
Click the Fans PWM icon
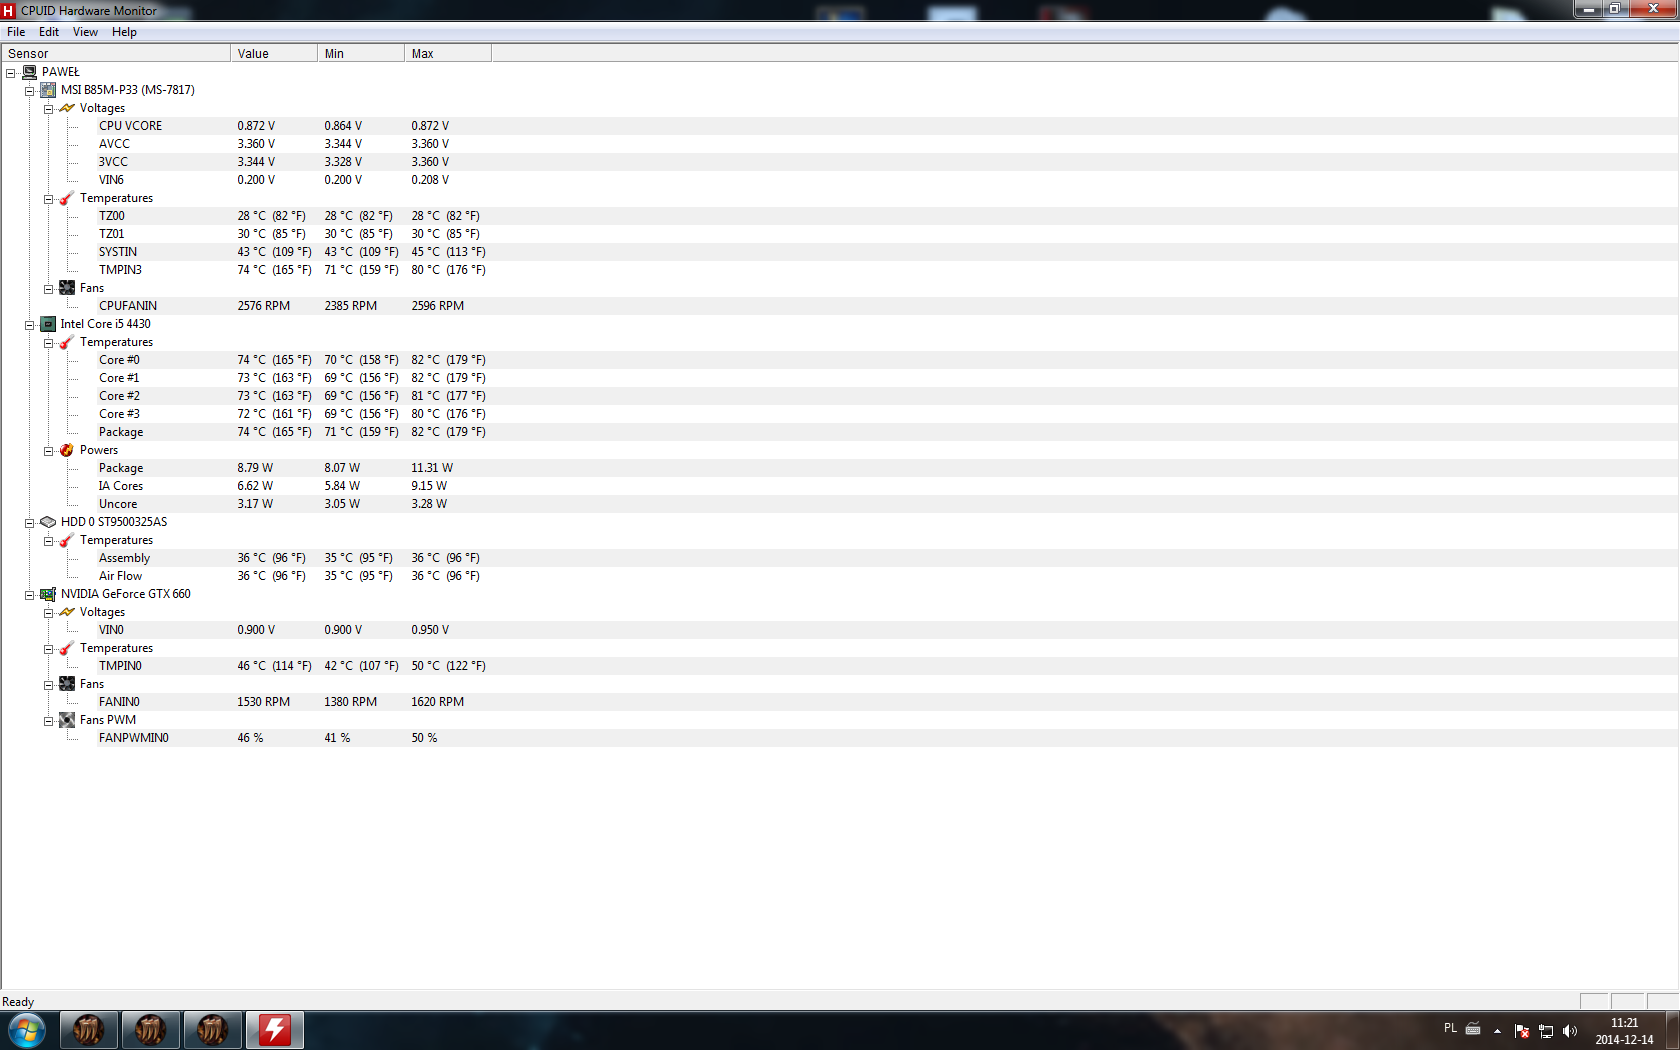[x=67, y=720]
